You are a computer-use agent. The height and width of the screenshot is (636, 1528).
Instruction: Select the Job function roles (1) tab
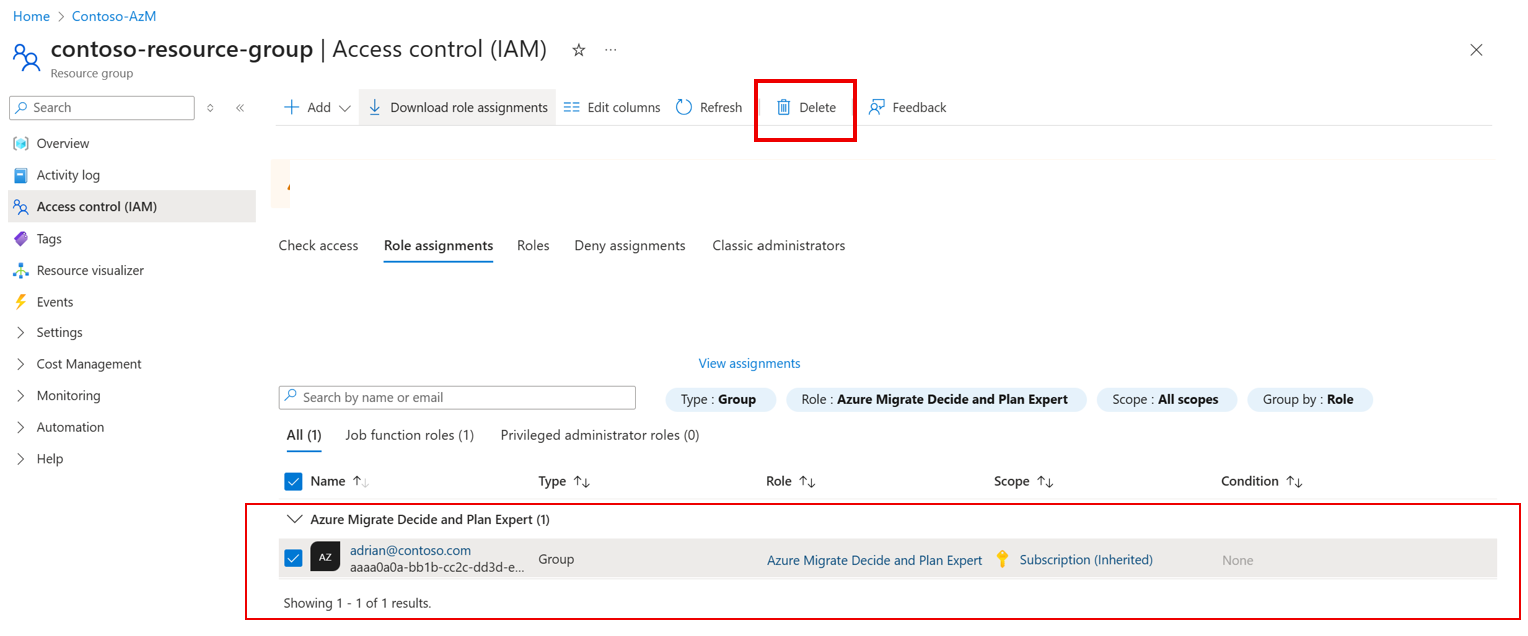click(x=410, y=436)
